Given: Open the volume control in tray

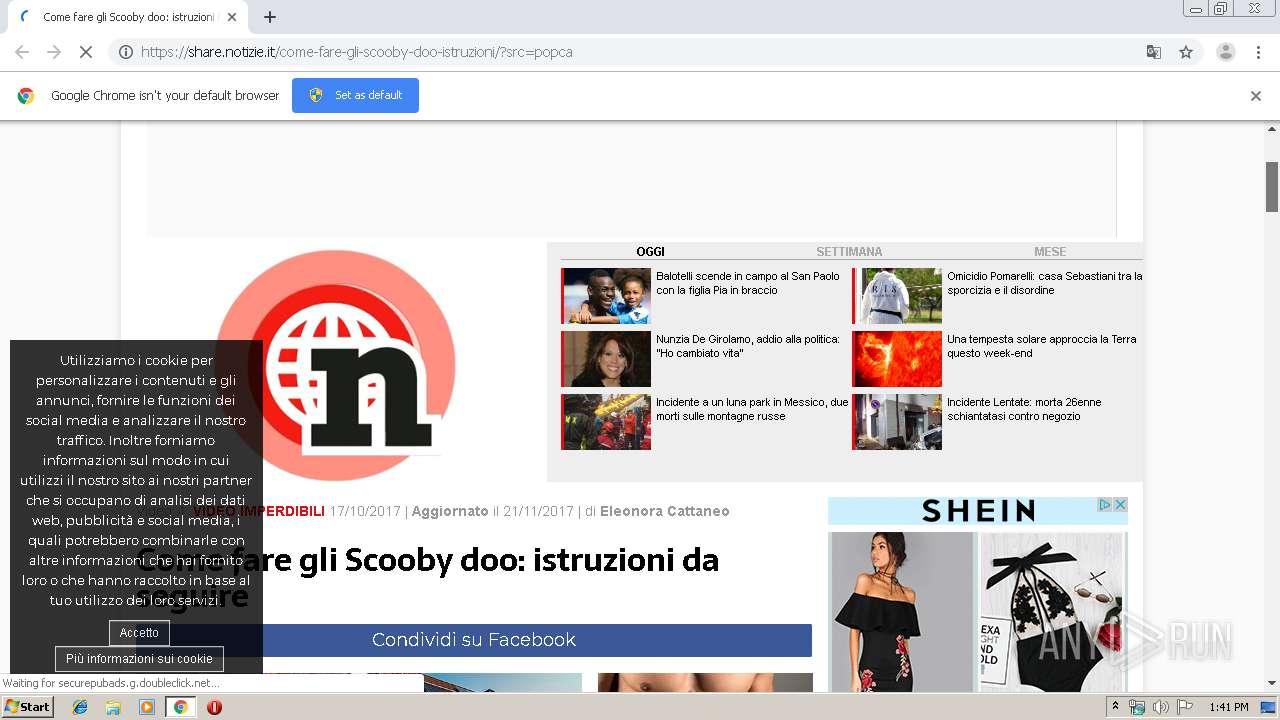Looking at the screenshot, I should pyautogui.click(x=1160, y=707).
